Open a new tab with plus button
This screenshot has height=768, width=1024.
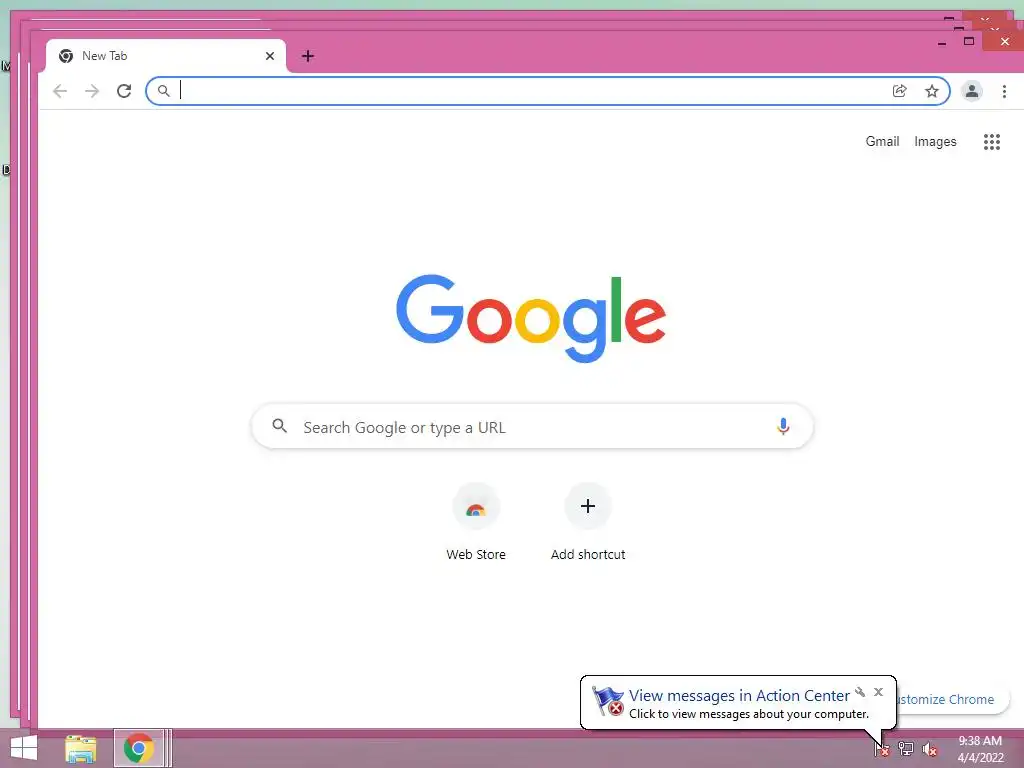[x=308, y=56]
